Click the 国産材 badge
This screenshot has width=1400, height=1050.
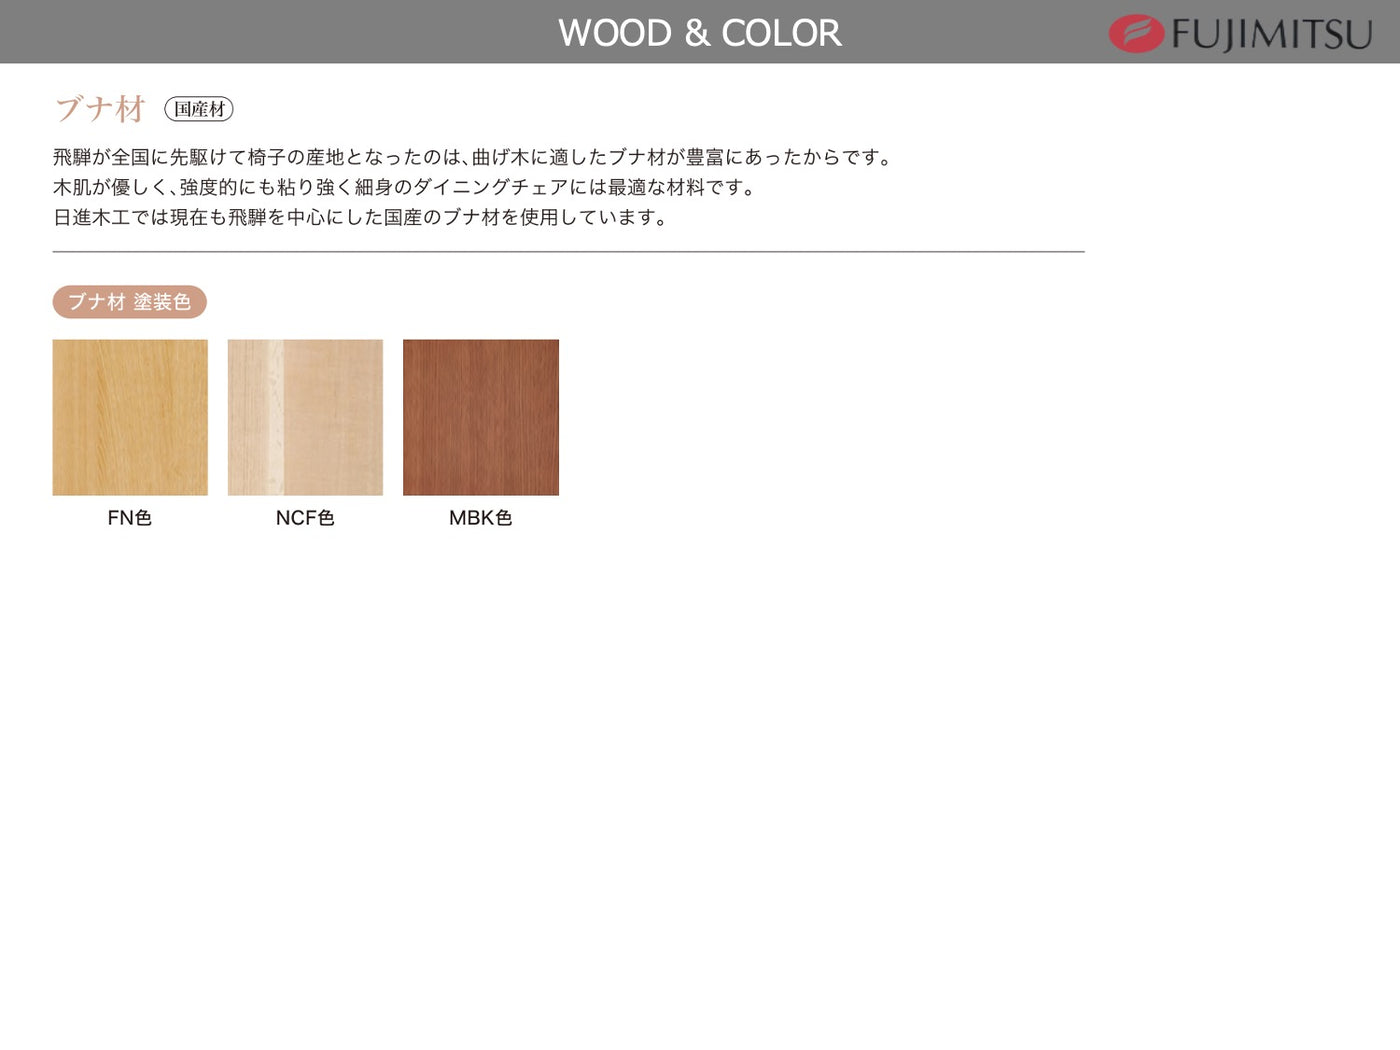199,109
